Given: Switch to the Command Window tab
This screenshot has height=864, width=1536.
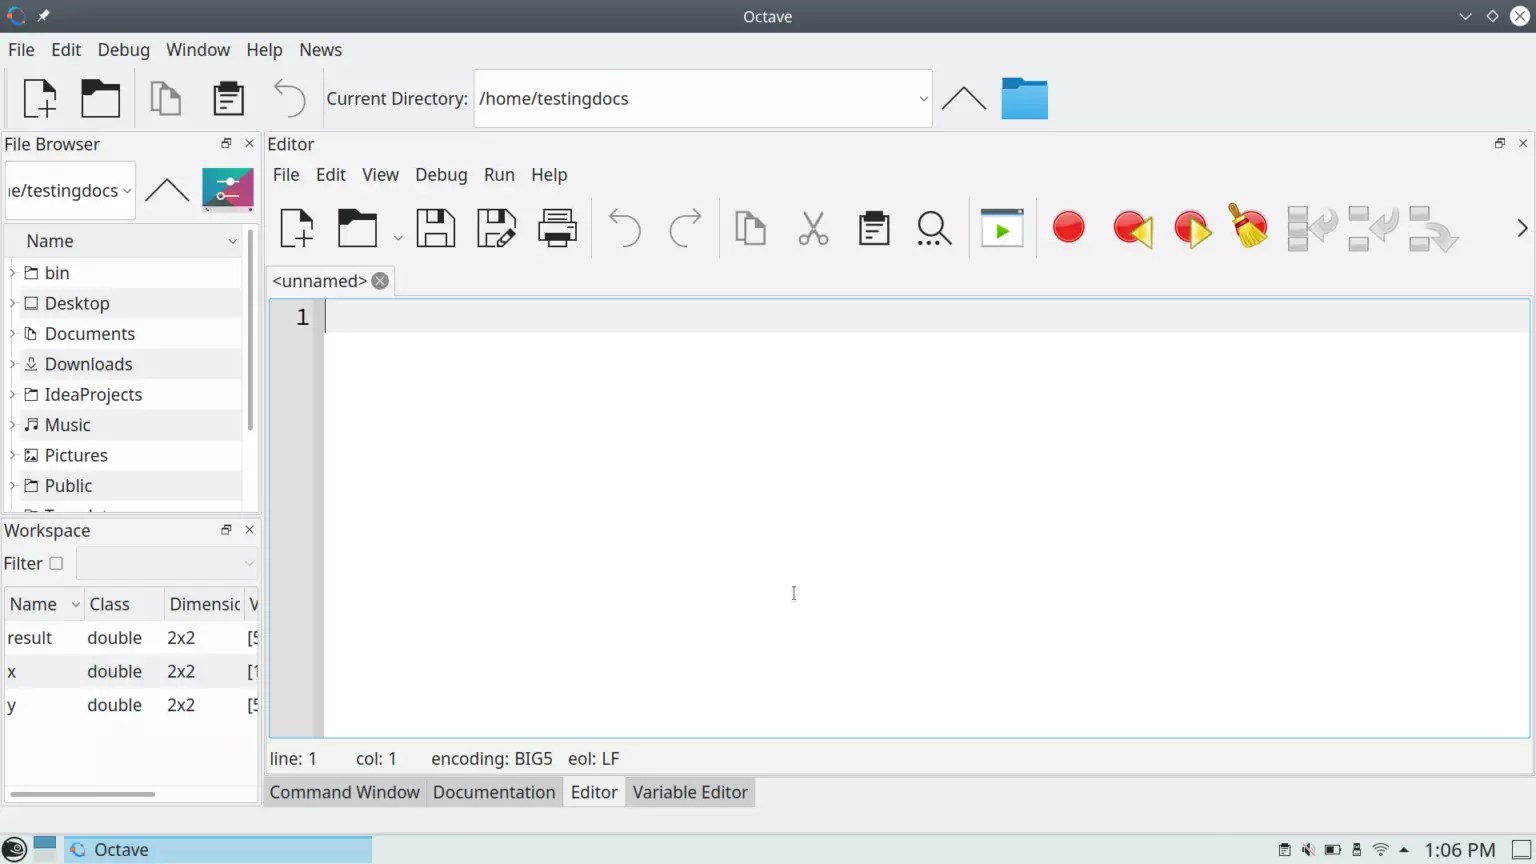Looking at the screenshot, I should [344, 791].
